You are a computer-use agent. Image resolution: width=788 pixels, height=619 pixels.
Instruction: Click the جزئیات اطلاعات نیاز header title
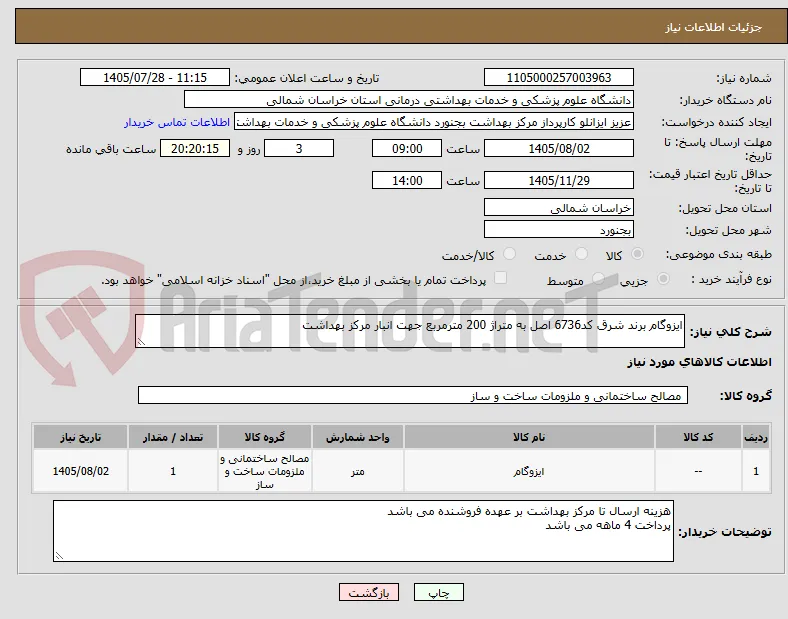pyautogui.click(x=714, y=27)
